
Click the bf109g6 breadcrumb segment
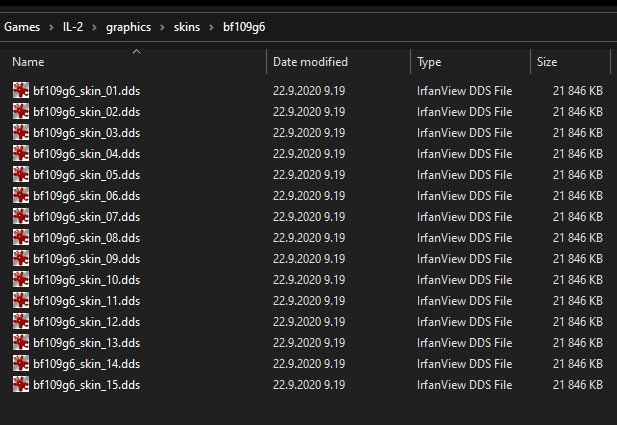(244, 27)
